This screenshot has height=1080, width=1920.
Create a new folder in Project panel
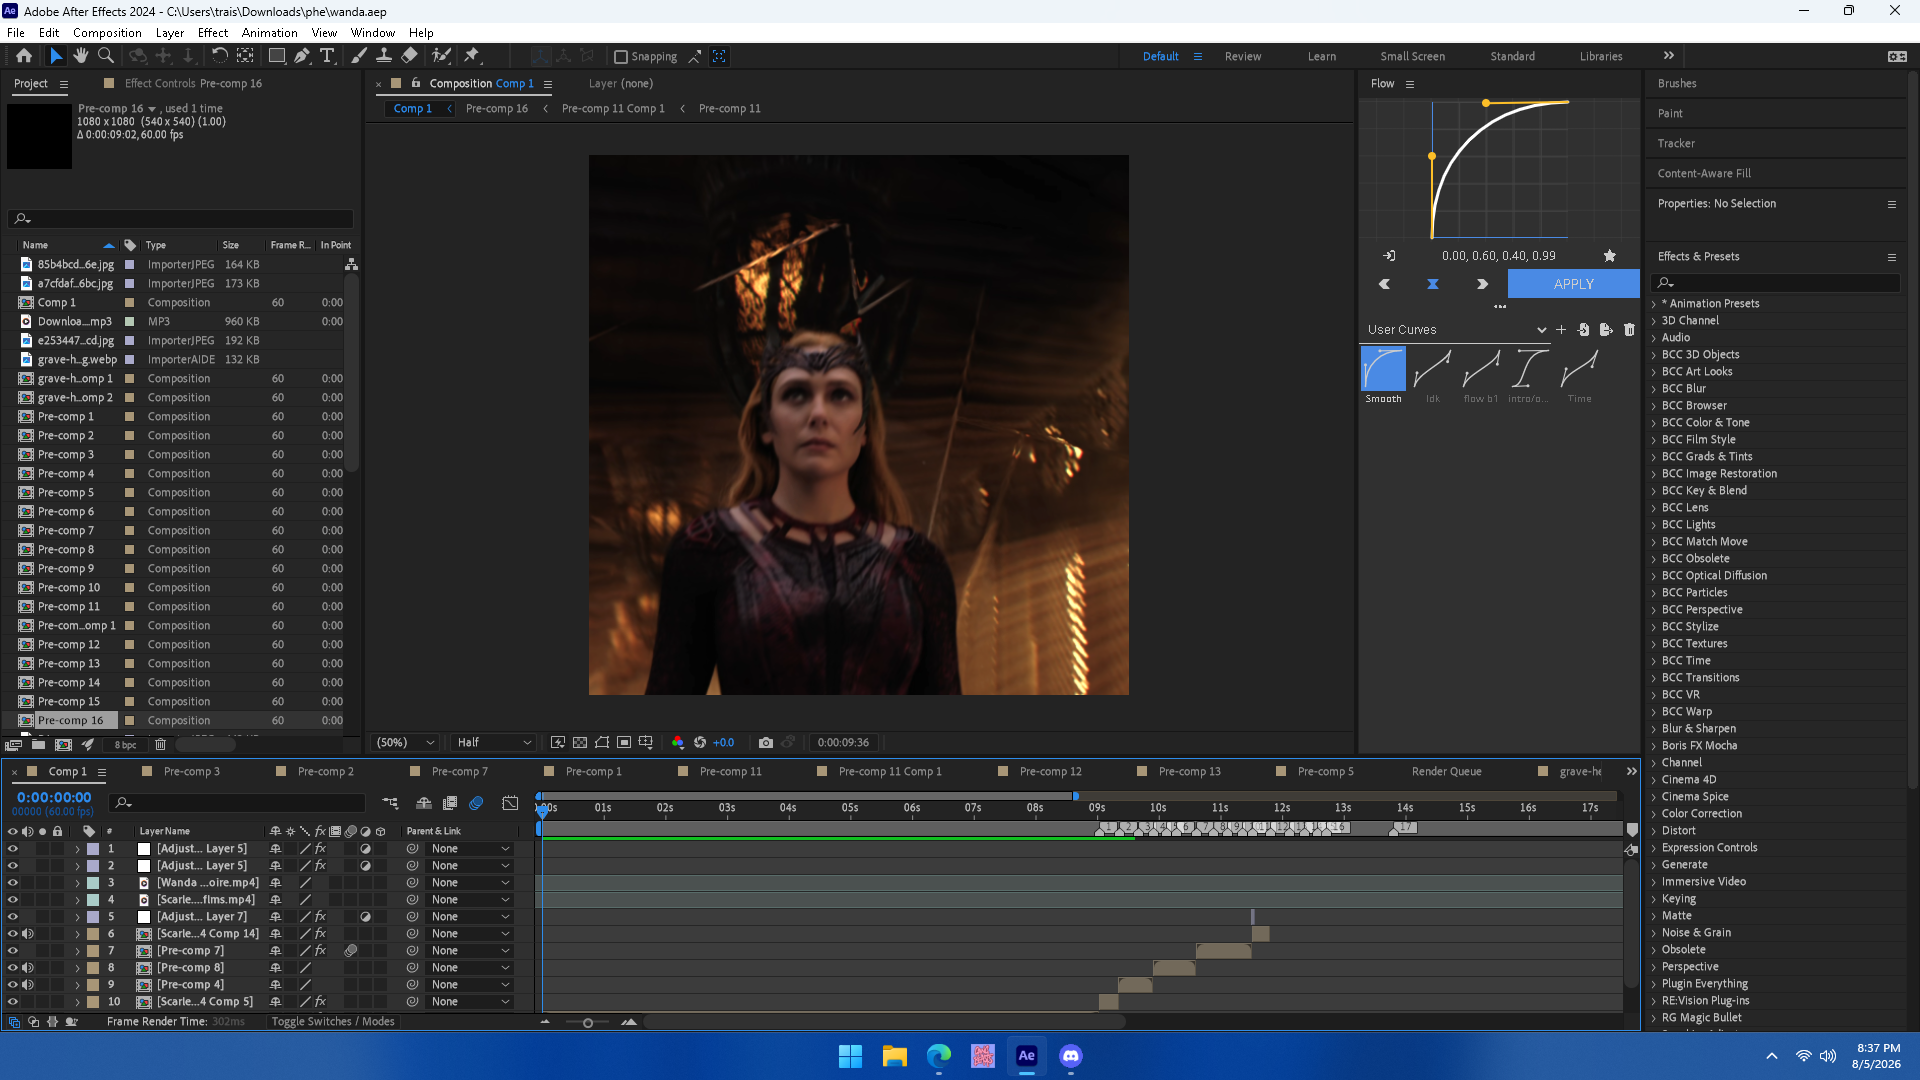[x=38, y=744]
